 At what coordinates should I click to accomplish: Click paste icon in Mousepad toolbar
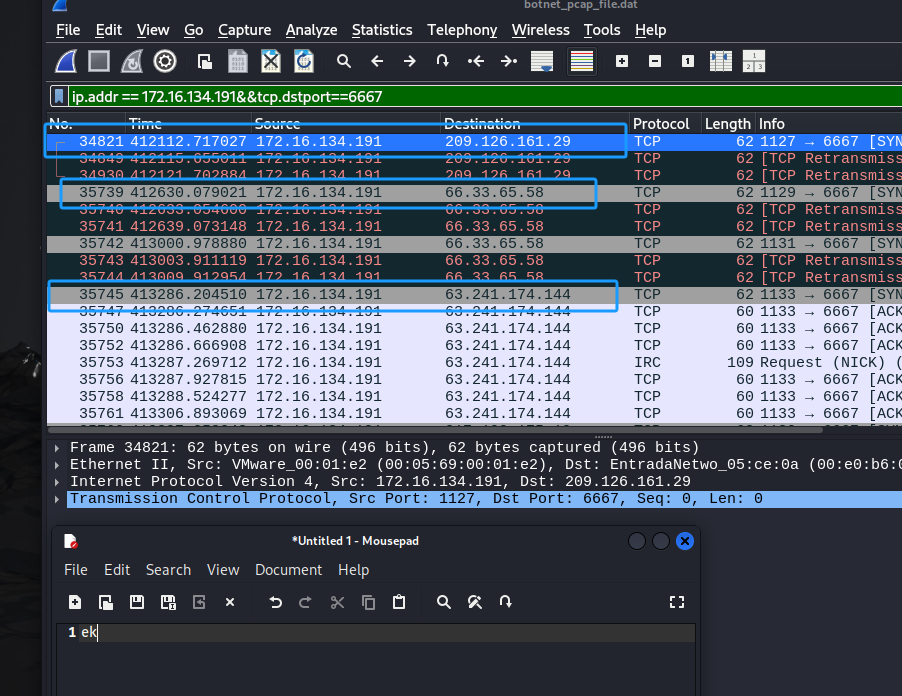tap(399, 602)
